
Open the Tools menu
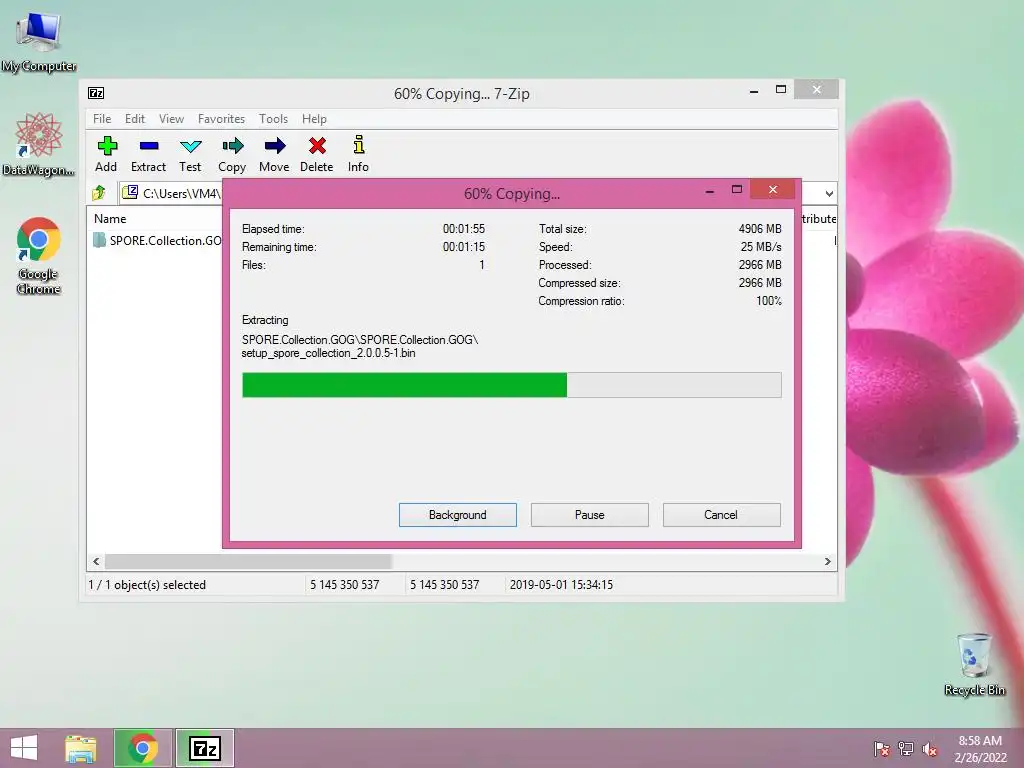click(x=273, y=119)
